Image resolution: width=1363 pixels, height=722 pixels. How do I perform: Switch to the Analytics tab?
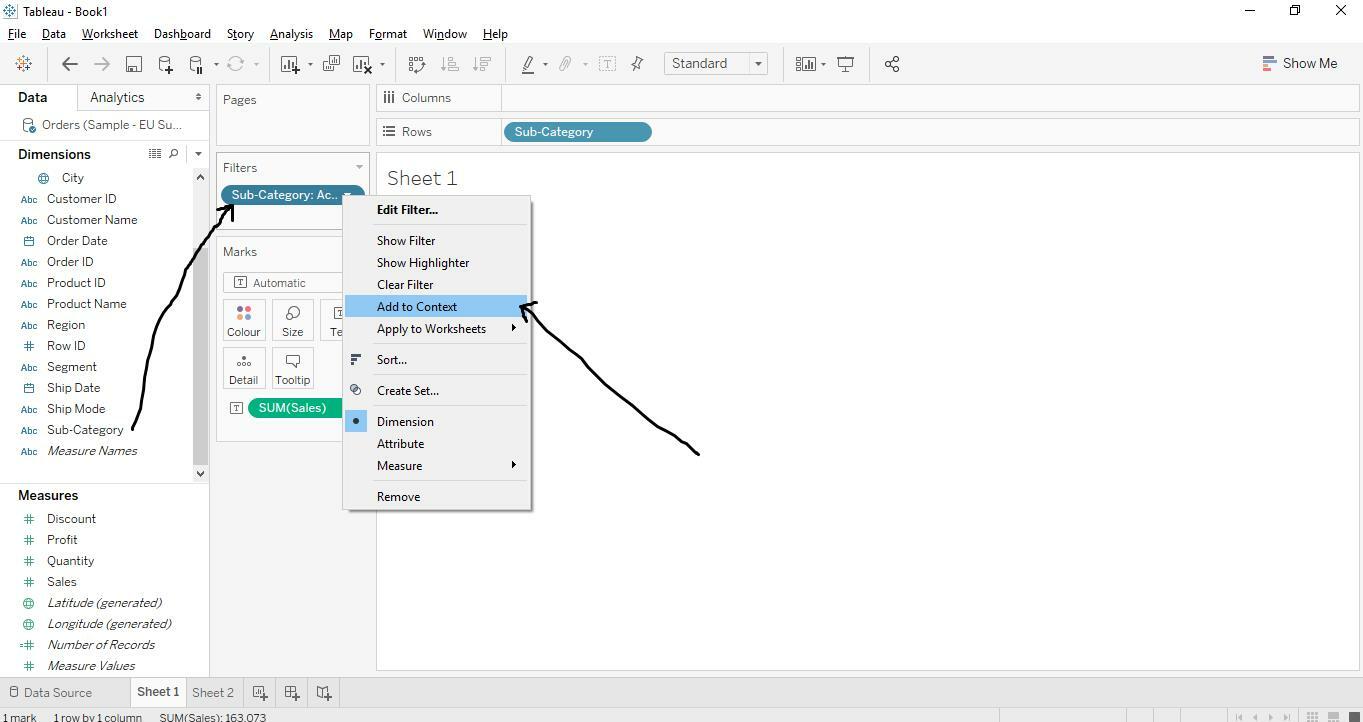click(x=117, y=97)
